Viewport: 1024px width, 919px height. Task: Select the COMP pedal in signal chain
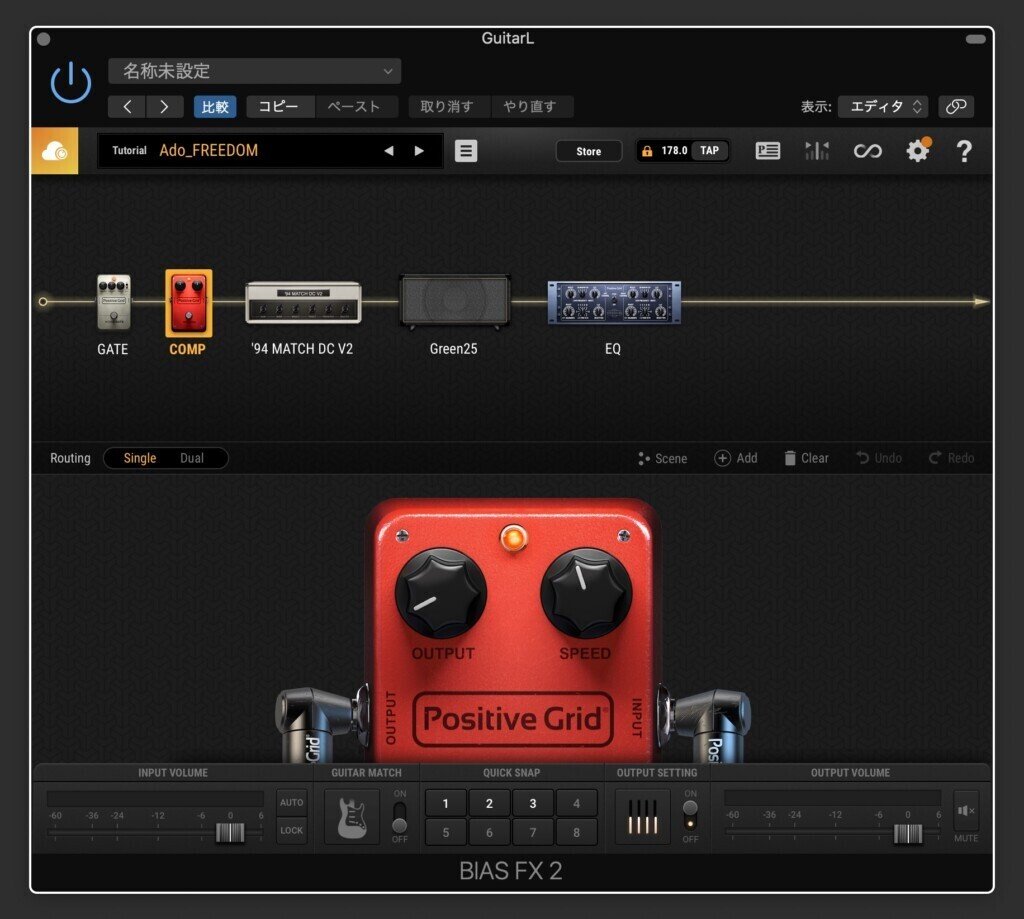pyautogui.click(x=188, y=303)
